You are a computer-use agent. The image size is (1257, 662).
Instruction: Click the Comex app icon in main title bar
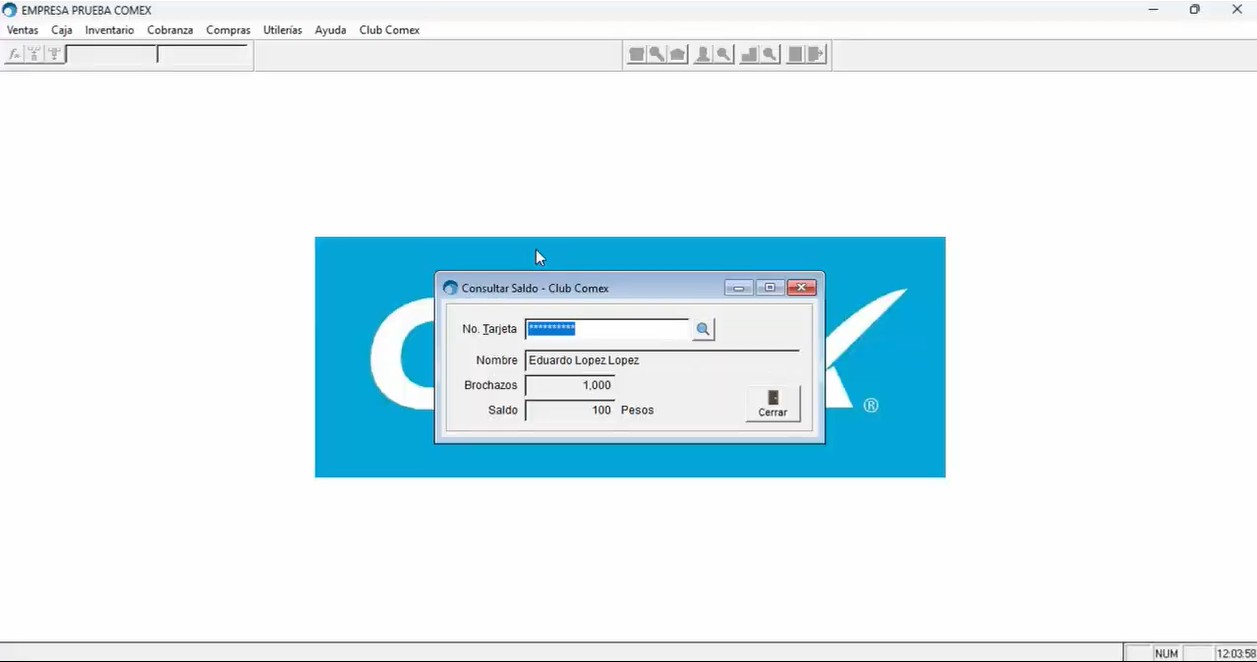[x=10, y=10]
